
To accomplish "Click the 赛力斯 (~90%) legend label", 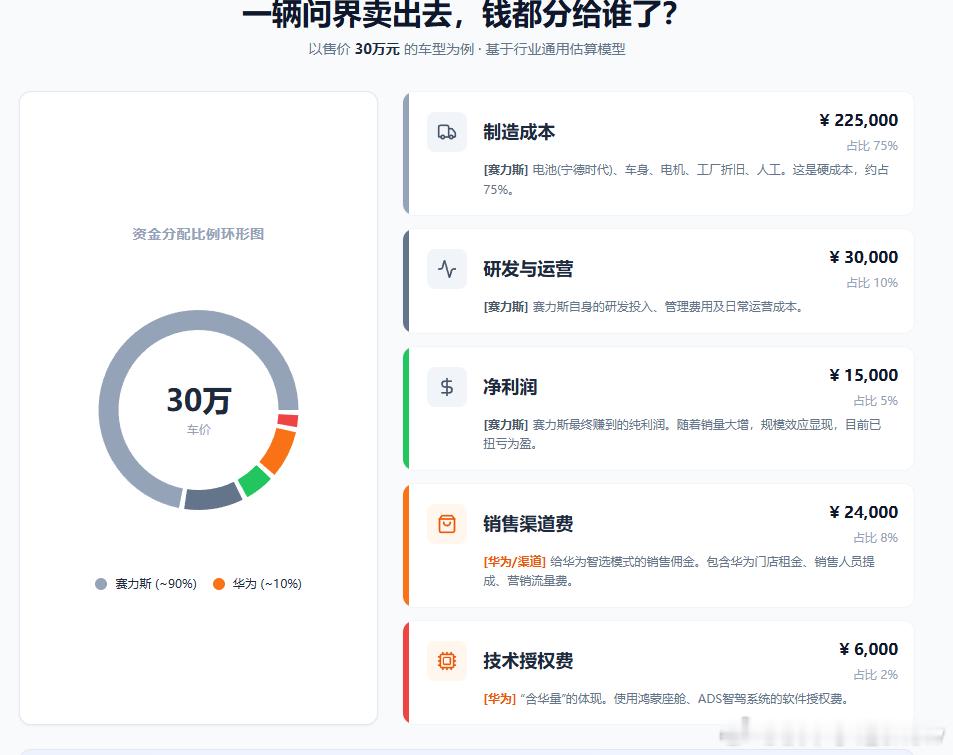I will pyautogui.click(x=156, y=584).
